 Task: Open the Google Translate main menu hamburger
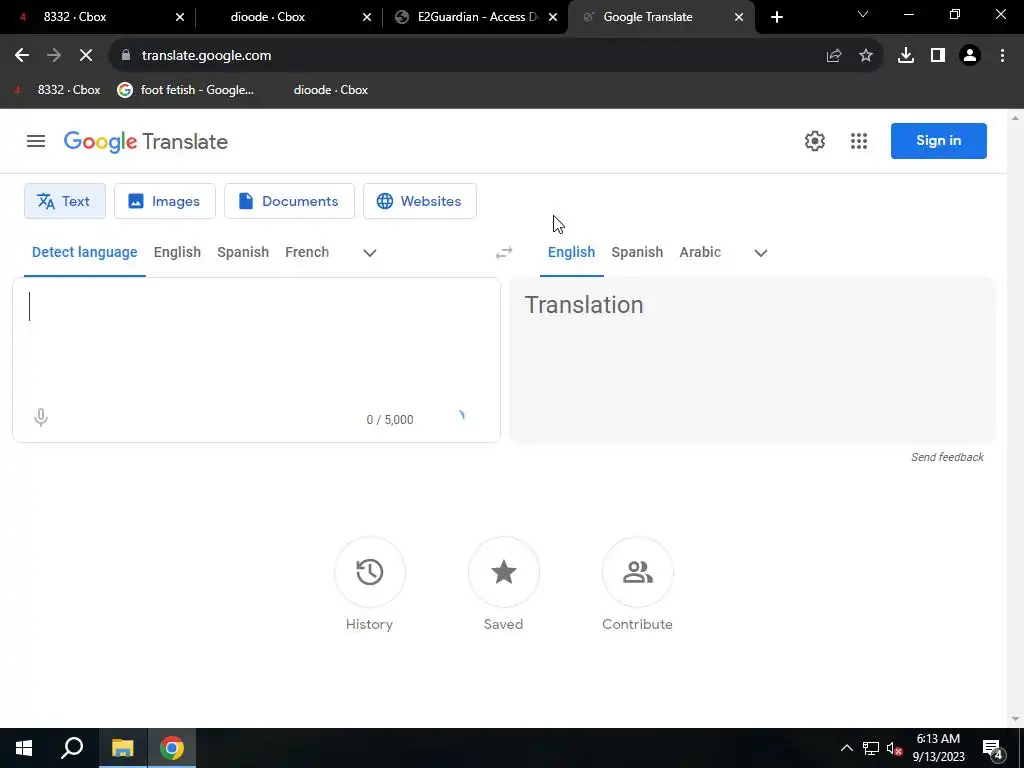(36, 141)
